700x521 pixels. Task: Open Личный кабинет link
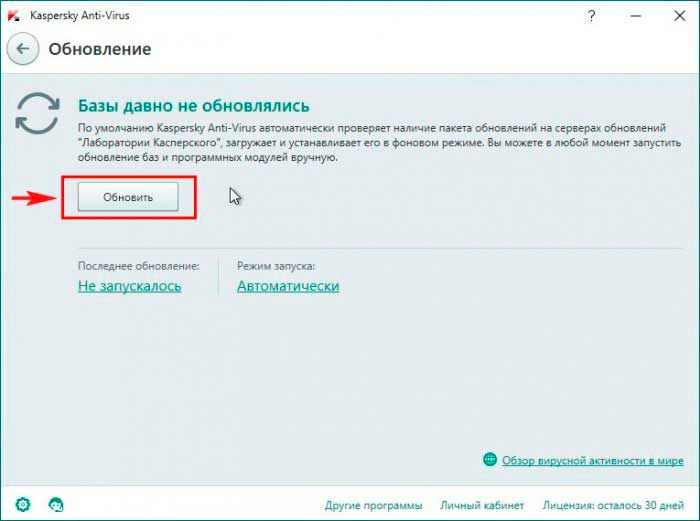pos(482,505)
